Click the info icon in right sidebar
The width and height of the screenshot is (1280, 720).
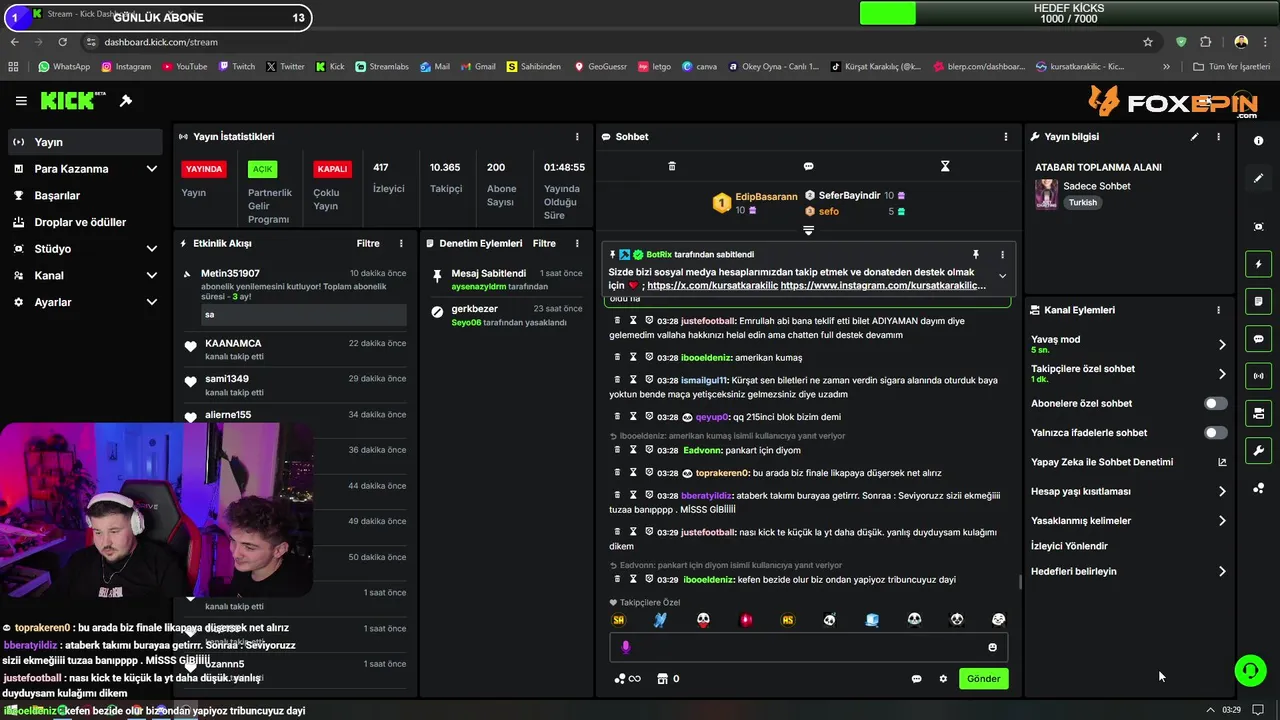coord(1258,141)
